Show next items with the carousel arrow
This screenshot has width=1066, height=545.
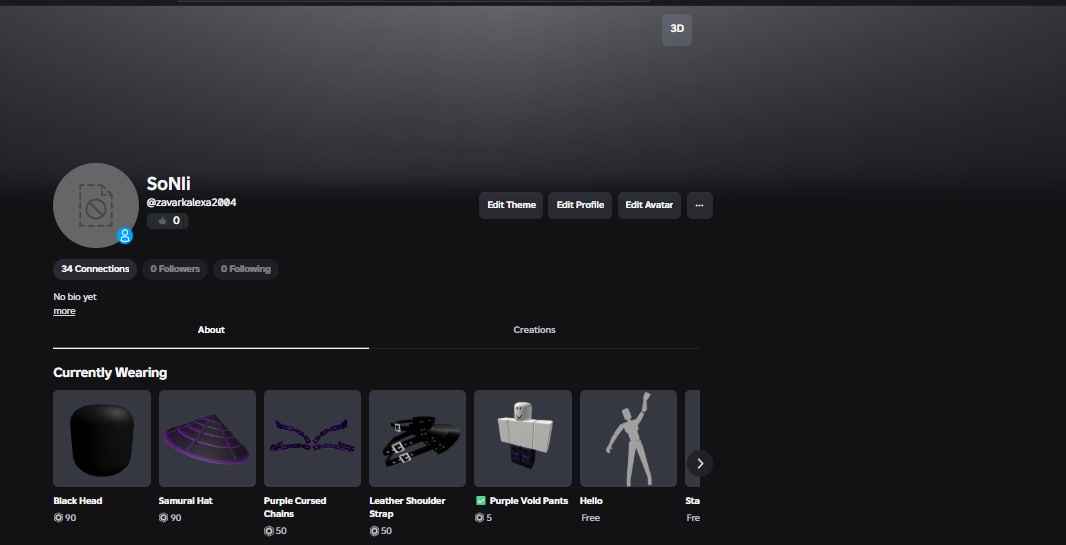[x=700, y=463]
